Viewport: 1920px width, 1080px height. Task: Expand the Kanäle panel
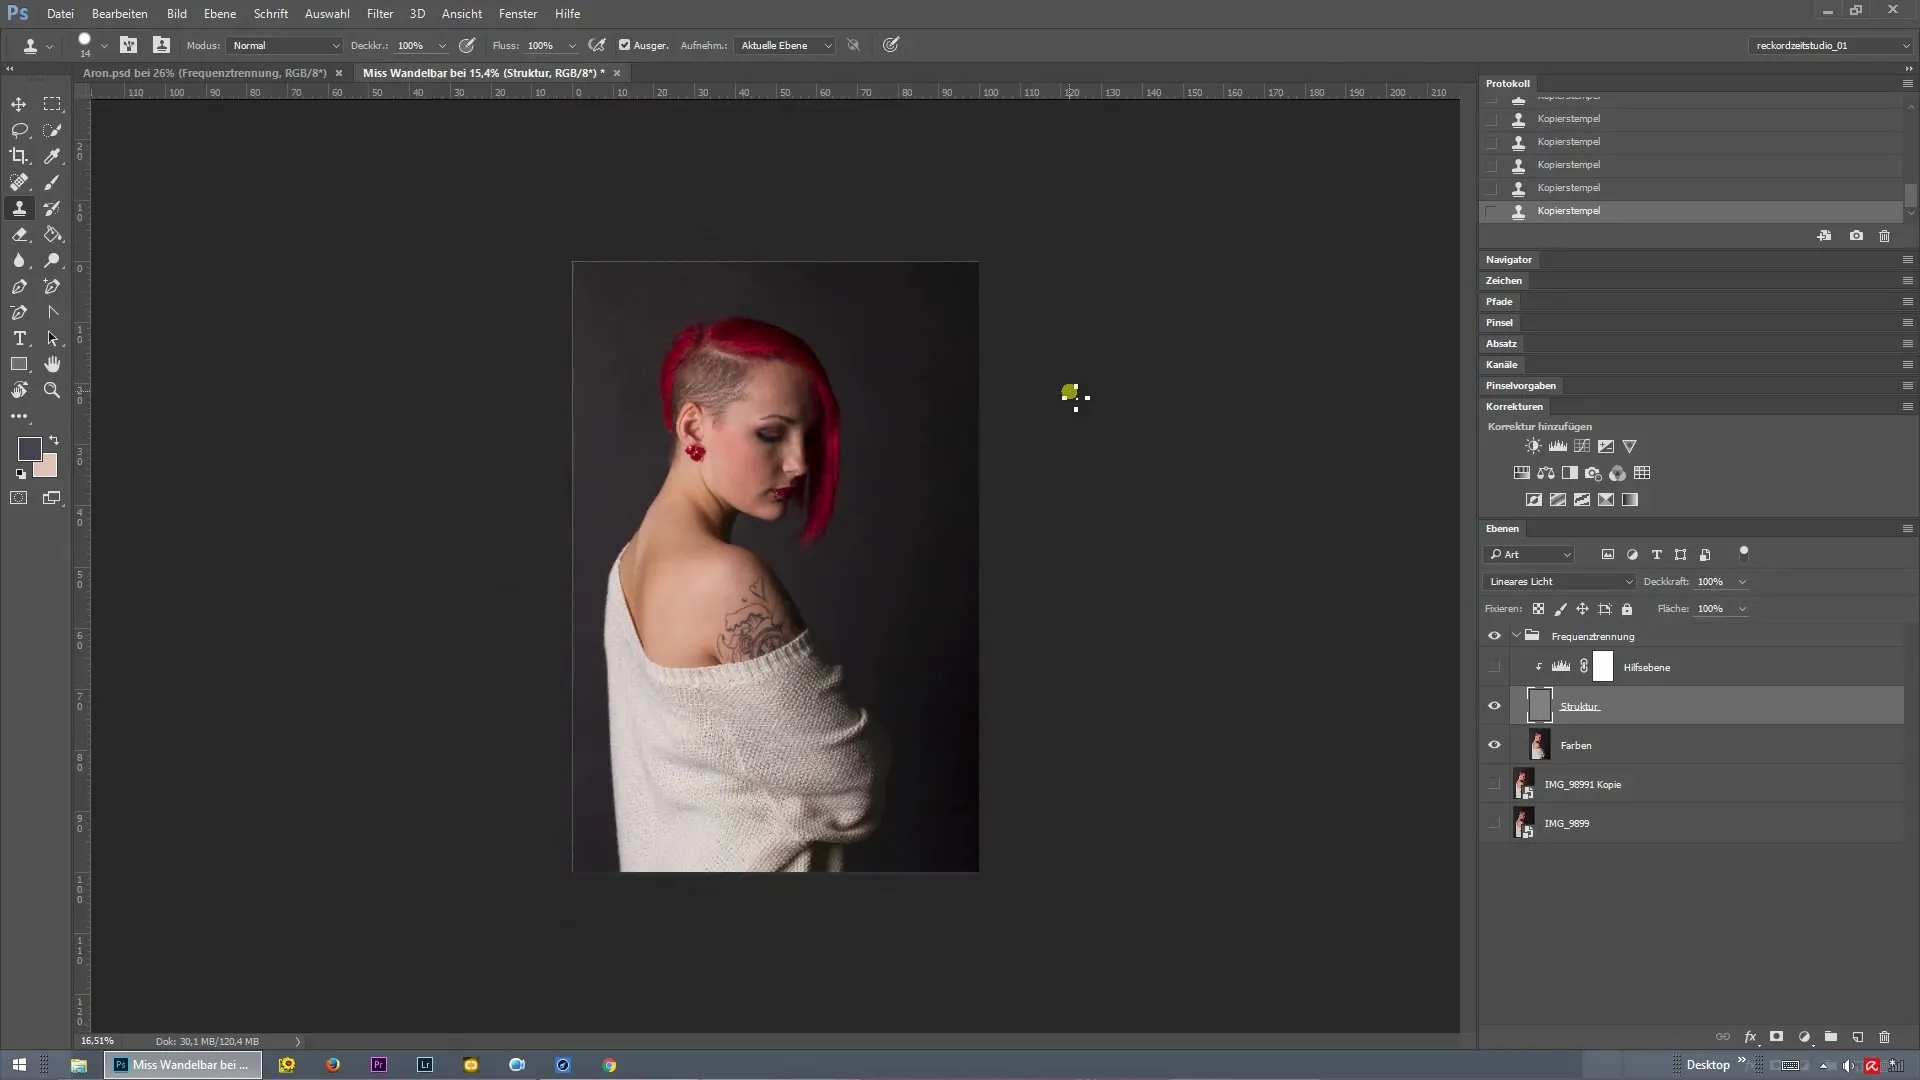click(x=1501, y=365)
